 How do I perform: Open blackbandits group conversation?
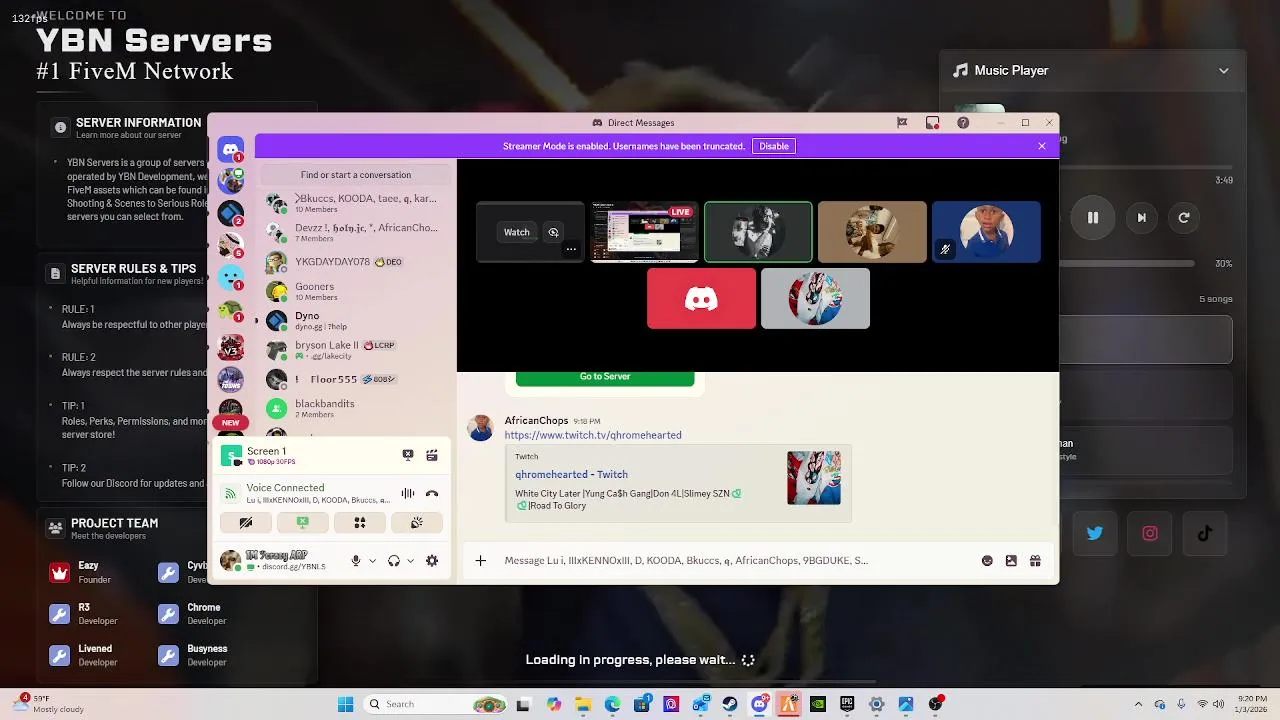pos(355,408)
